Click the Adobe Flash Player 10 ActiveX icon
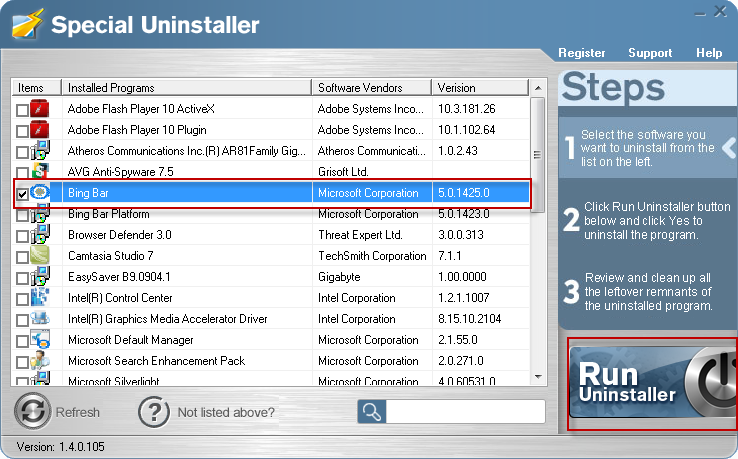738x459 pixels. pyautogui.click(x=40, y=108)
